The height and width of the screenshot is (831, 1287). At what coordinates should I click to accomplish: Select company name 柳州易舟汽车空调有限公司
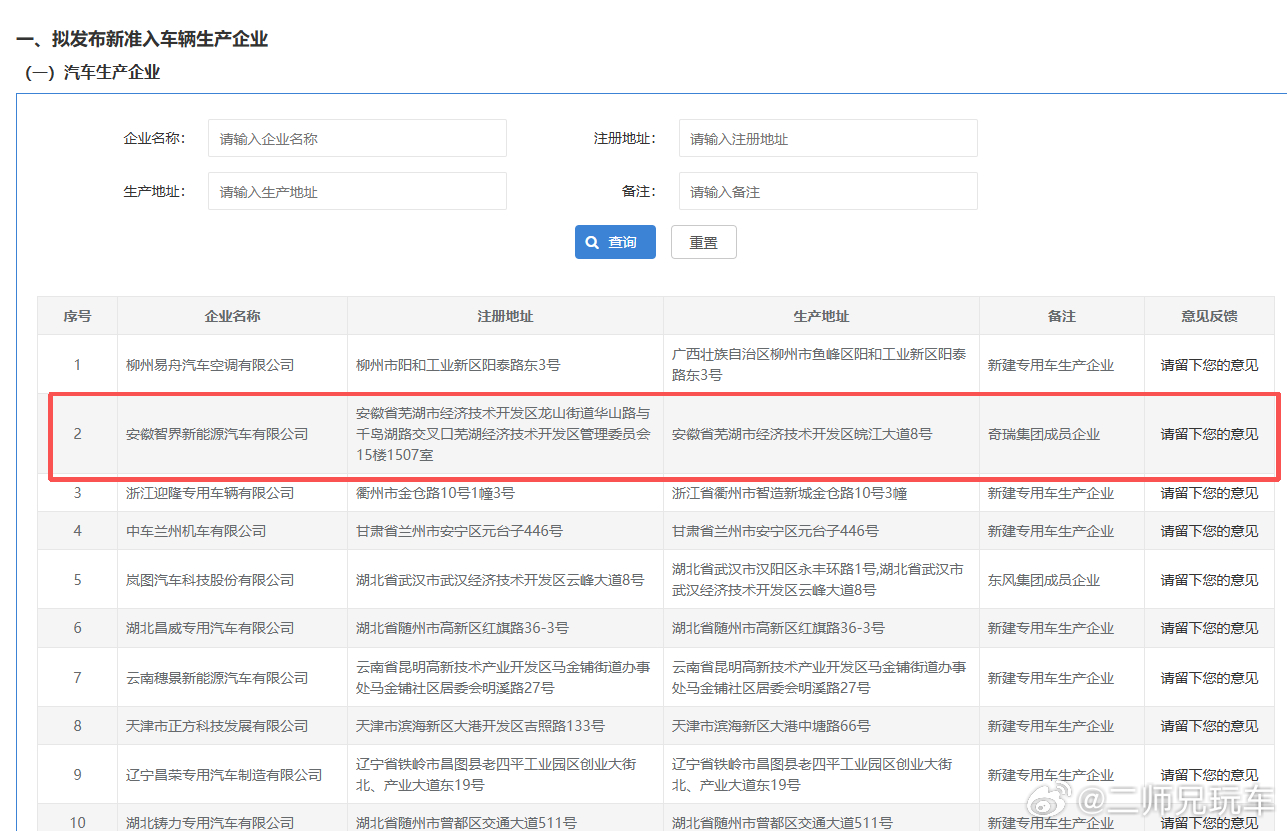pos(210,365)
